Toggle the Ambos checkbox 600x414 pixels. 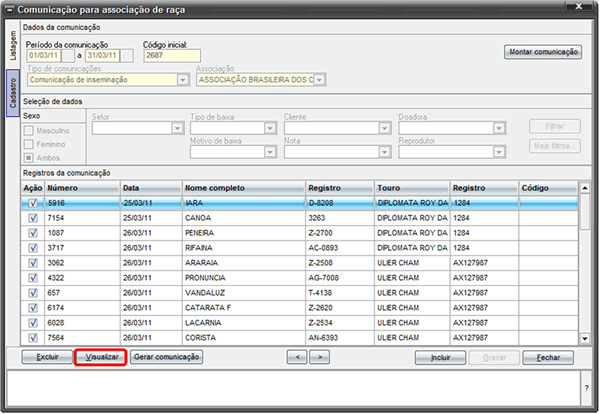click(x=29, y=158)
